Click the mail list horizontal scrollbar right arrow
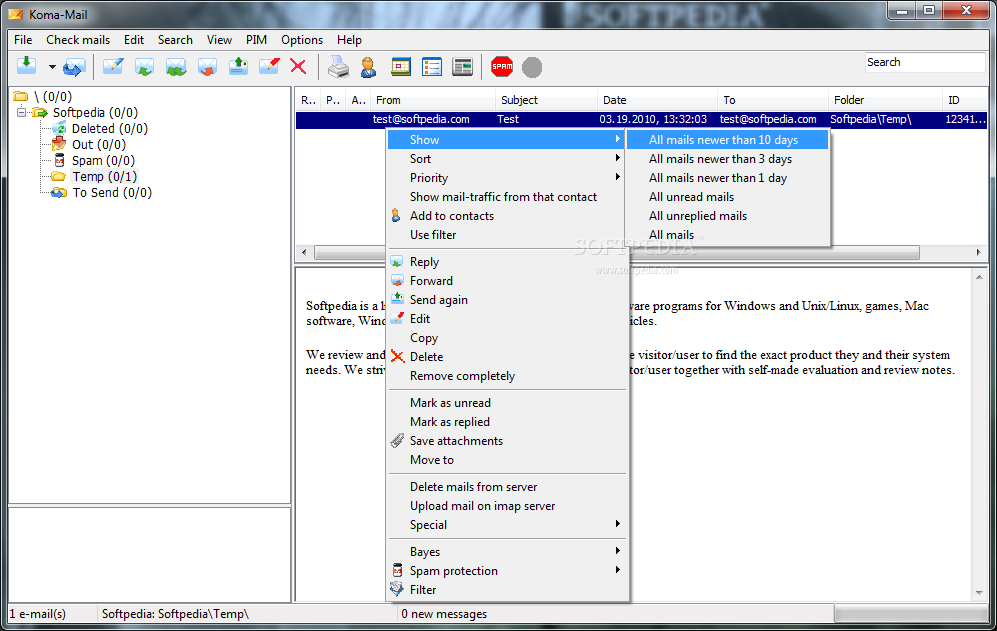Screen dimensions: 997x631 978,253
